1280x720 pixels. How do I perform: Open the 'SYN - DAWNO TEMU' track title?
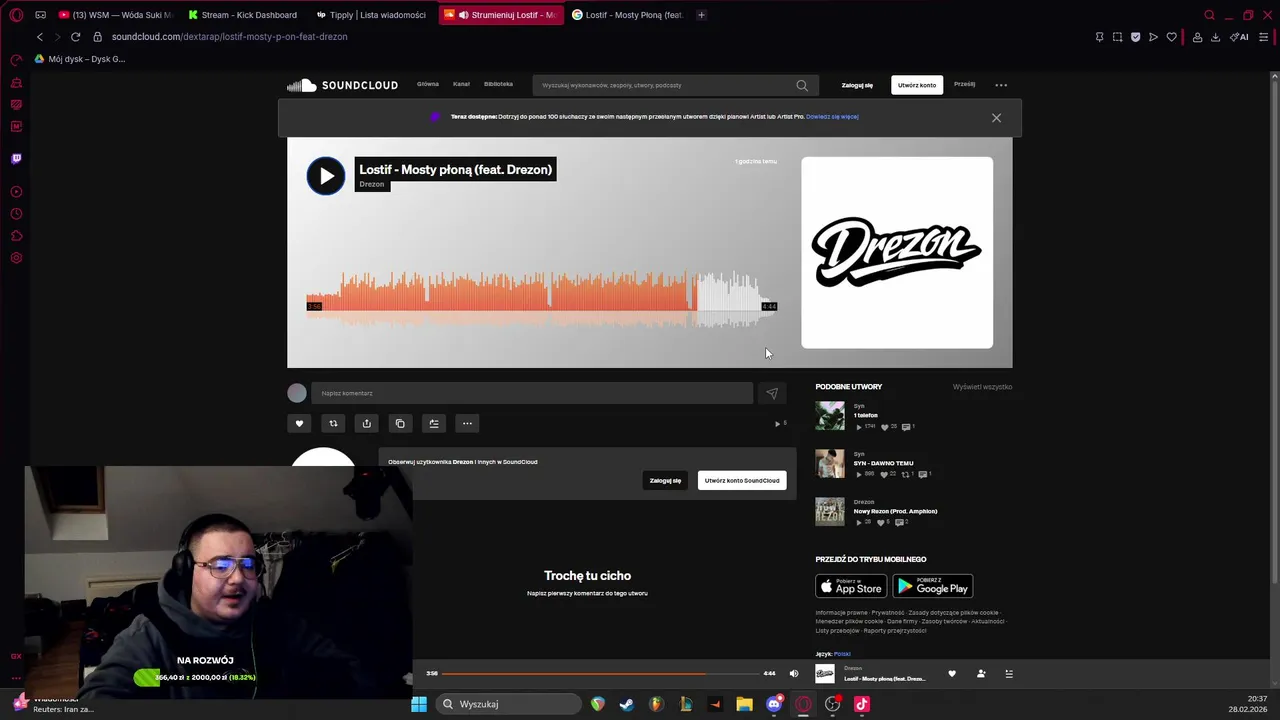pyautogui.click(x=883, y=463)
